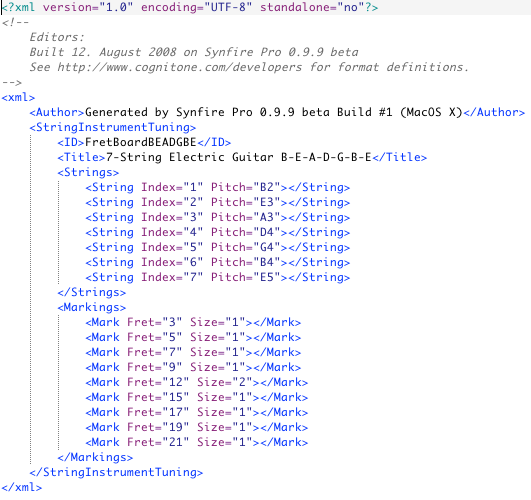This screenshot has width=531, height=500.
Task: Click the FretBoardBEADGBE ID text
Action: tap(141, 142)
